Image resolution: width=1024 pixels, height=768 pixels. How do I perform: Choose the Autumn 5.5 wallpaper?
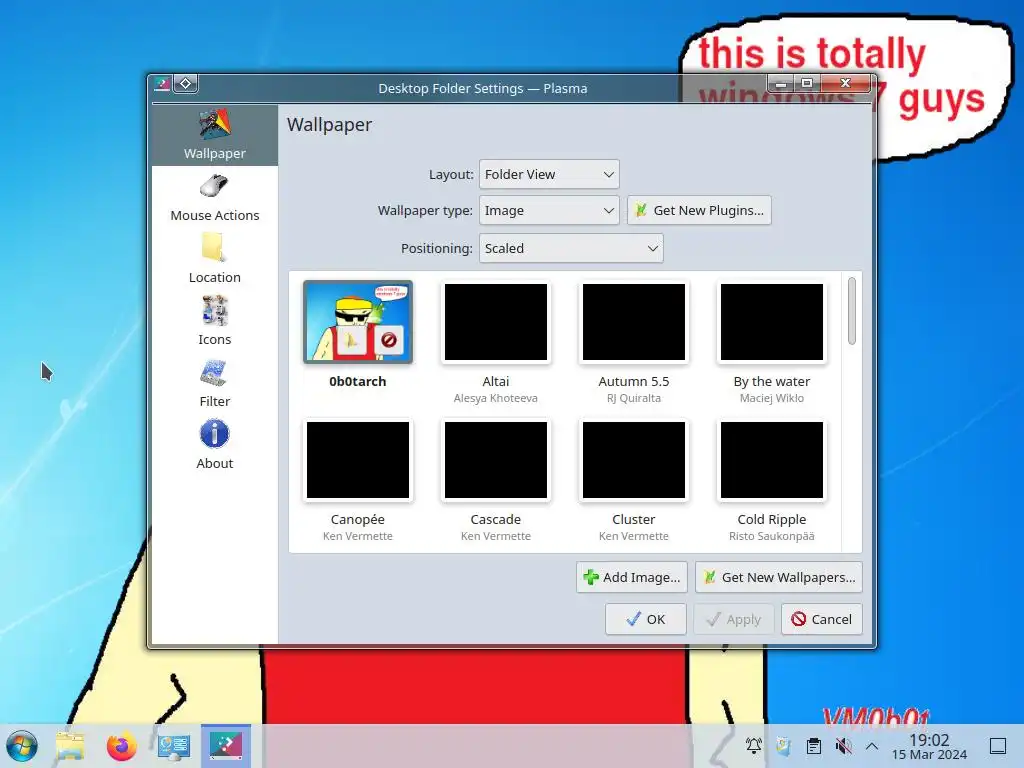click(x=633, y=322)
